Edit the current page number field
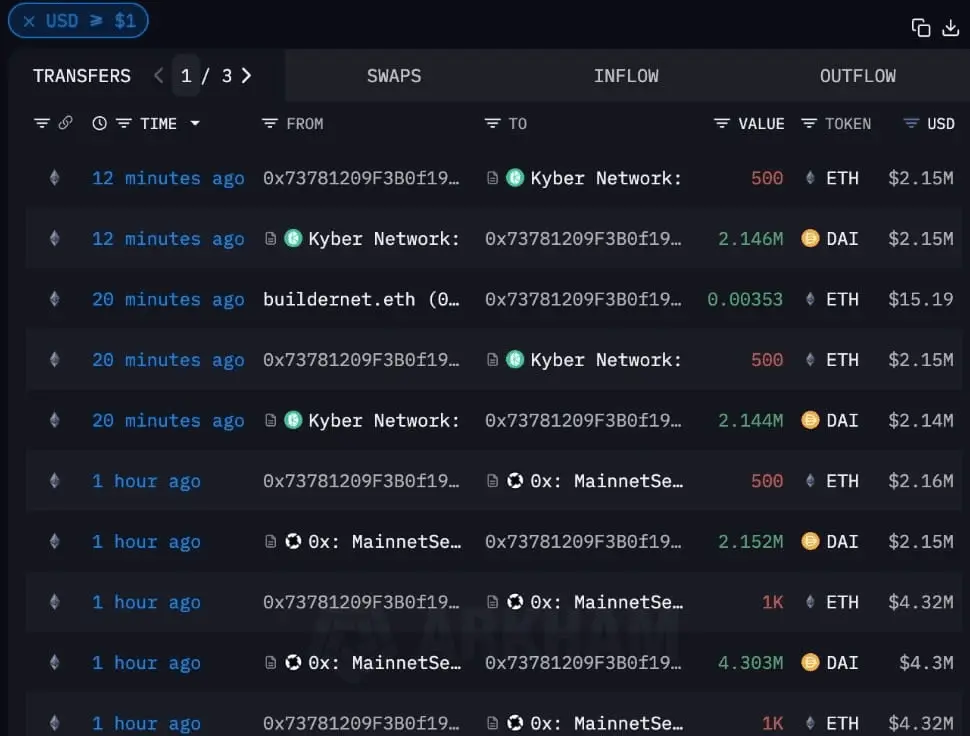This screenshot has height=736, width=970. [x=186, y=75]
